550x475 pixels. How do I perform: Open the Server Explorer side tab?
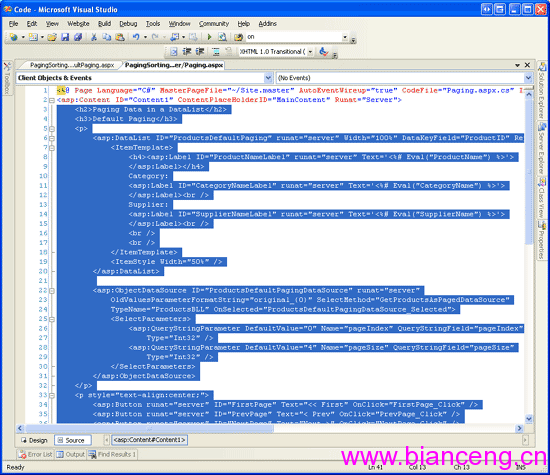click(x=542, y=149)
